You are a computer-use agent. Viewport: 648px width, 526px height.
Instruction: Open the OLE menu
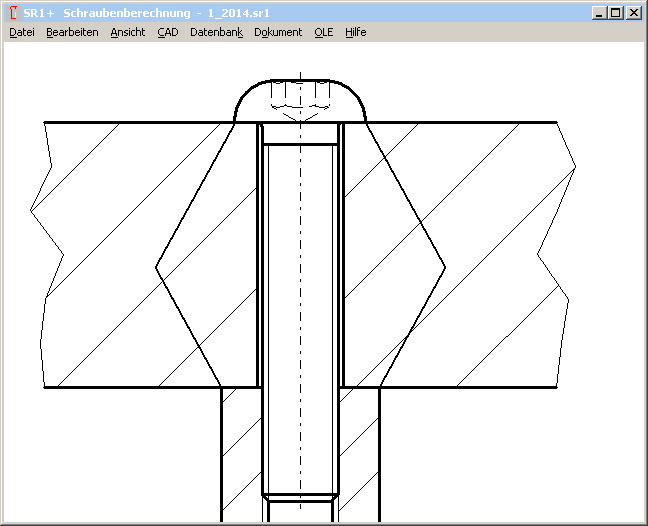point(323,32)
